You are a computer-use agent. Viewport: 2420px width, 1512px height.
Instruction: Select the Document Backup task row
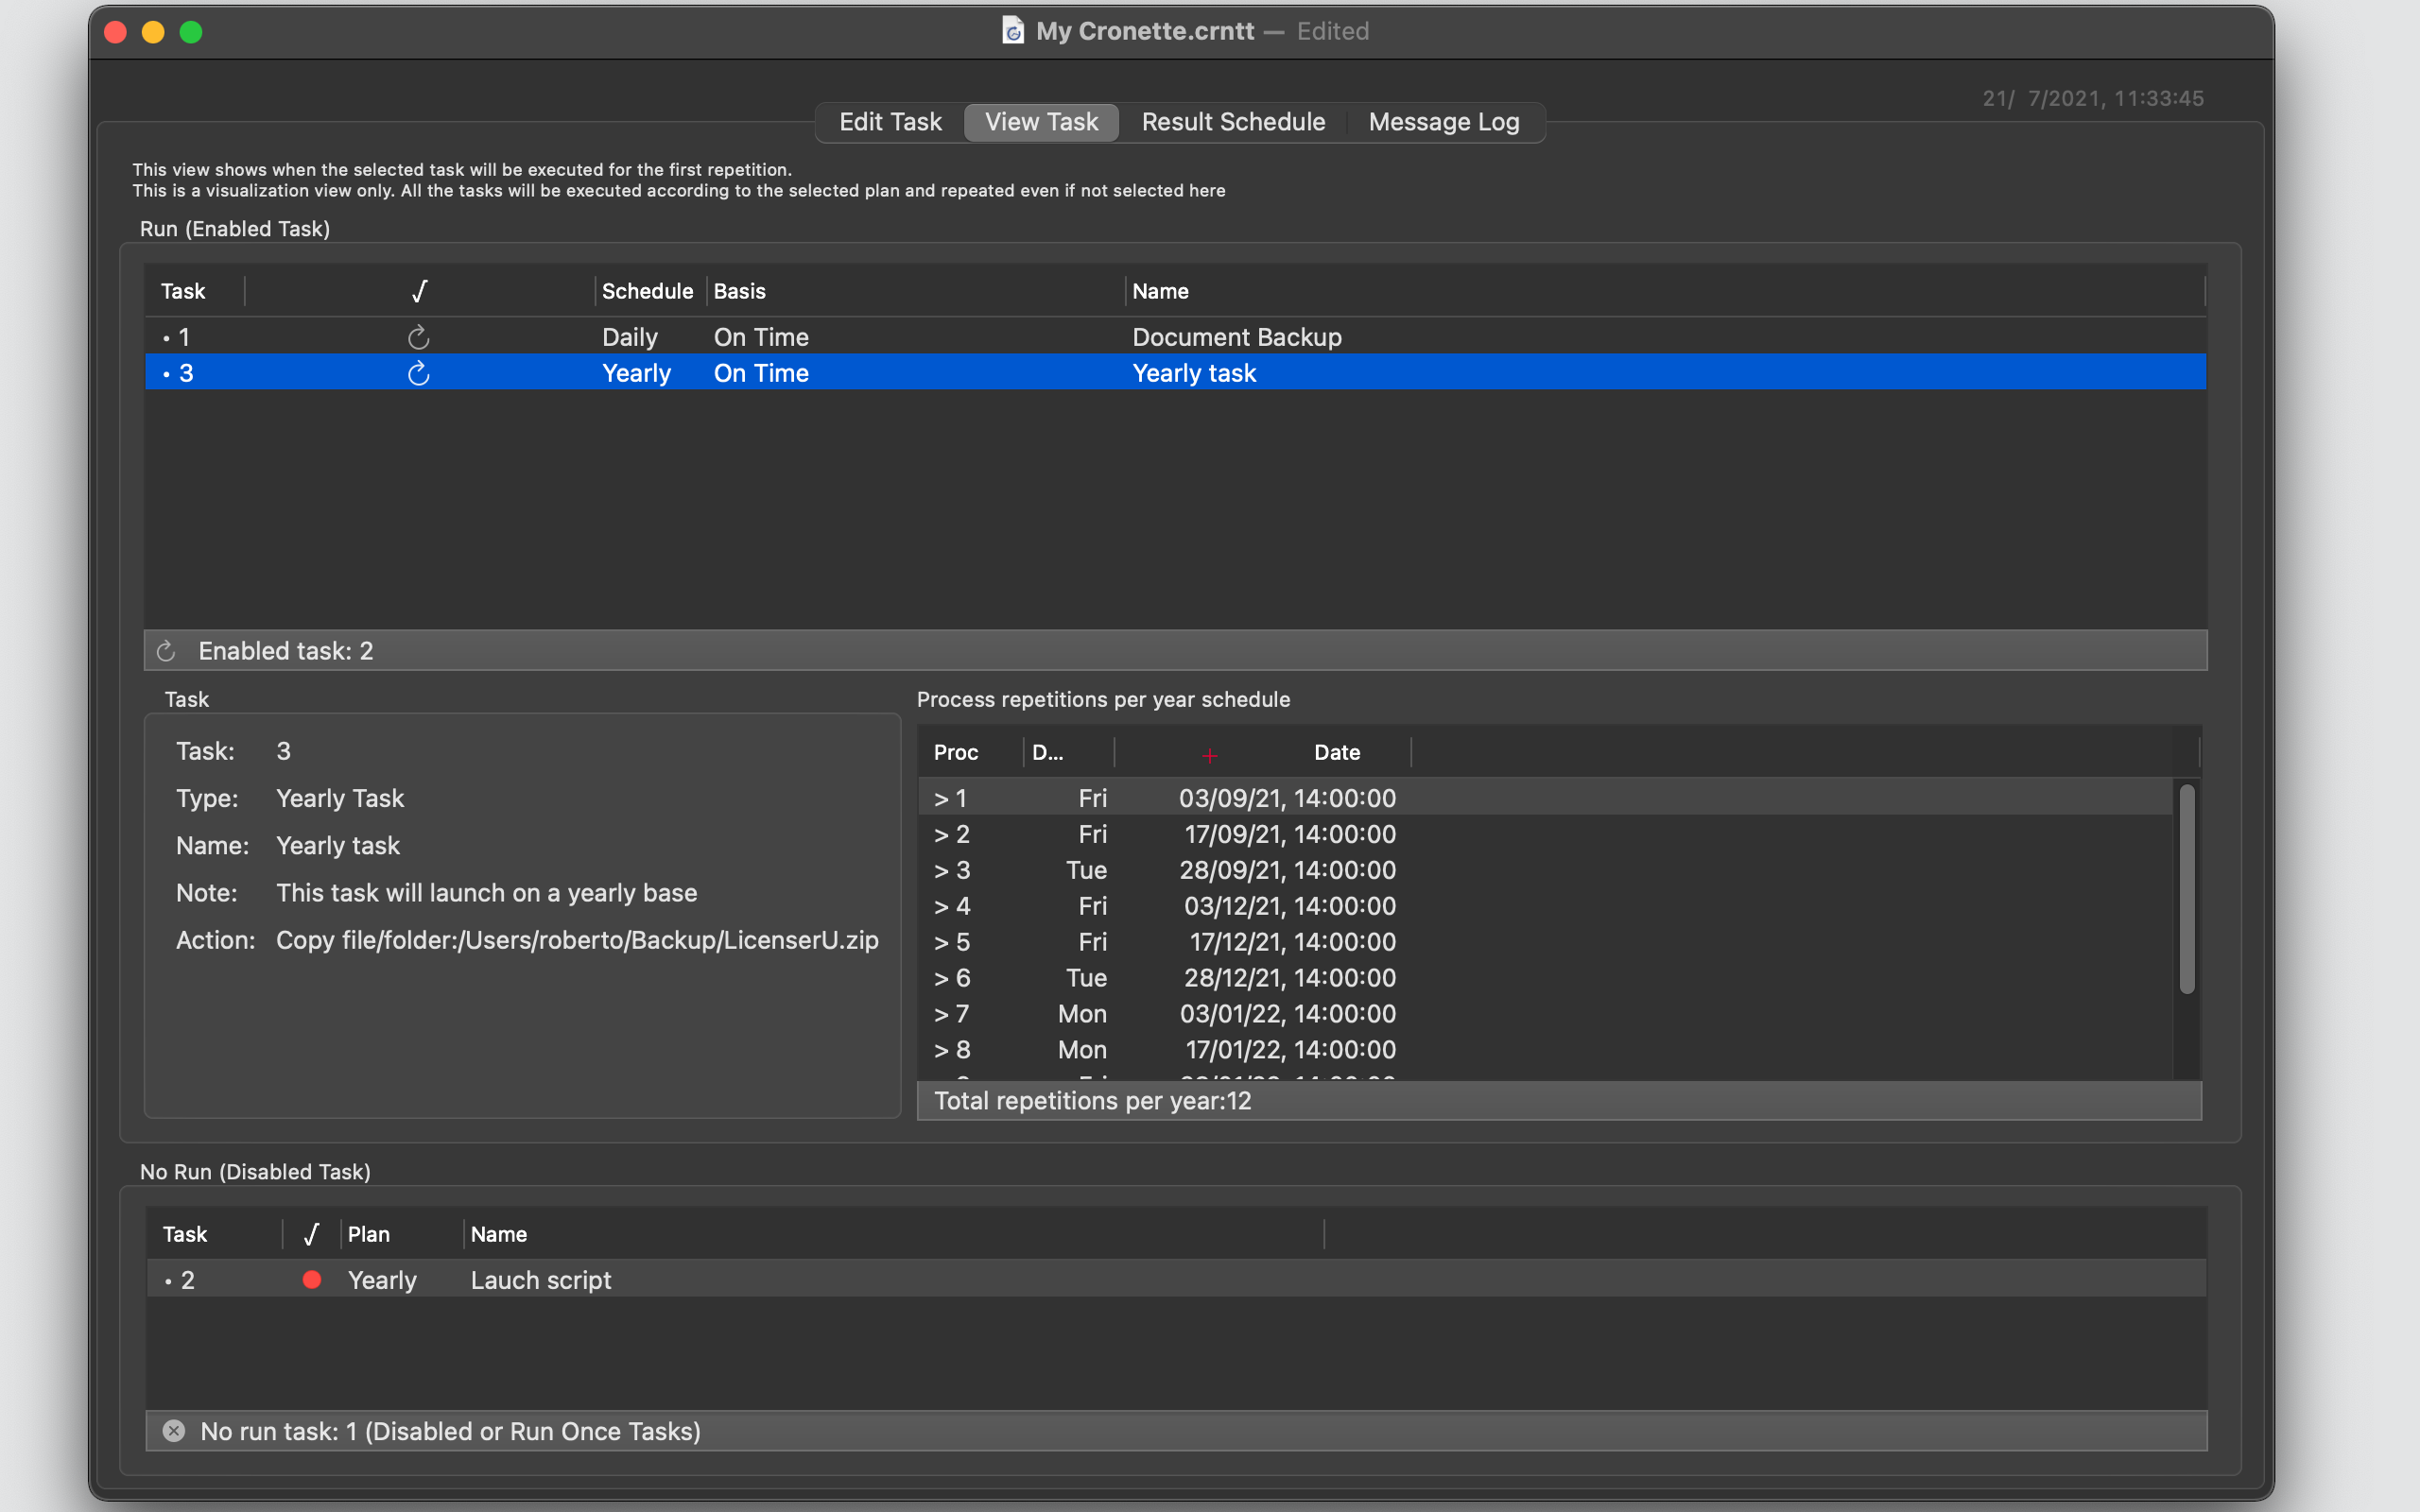(x=1175, y=337)
